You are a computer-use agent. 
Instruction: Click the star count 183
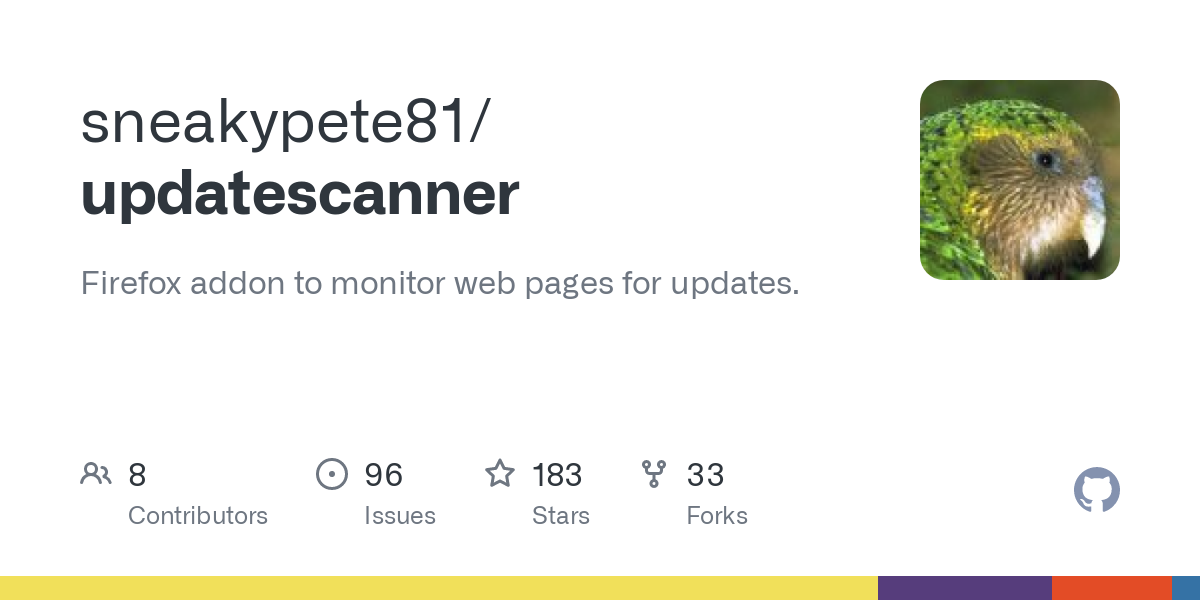557,475
